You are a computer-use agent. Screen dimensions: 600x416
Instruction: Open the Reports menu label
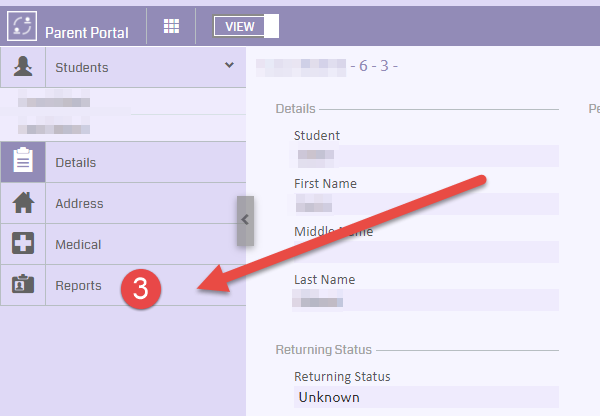tap(78, 285)
